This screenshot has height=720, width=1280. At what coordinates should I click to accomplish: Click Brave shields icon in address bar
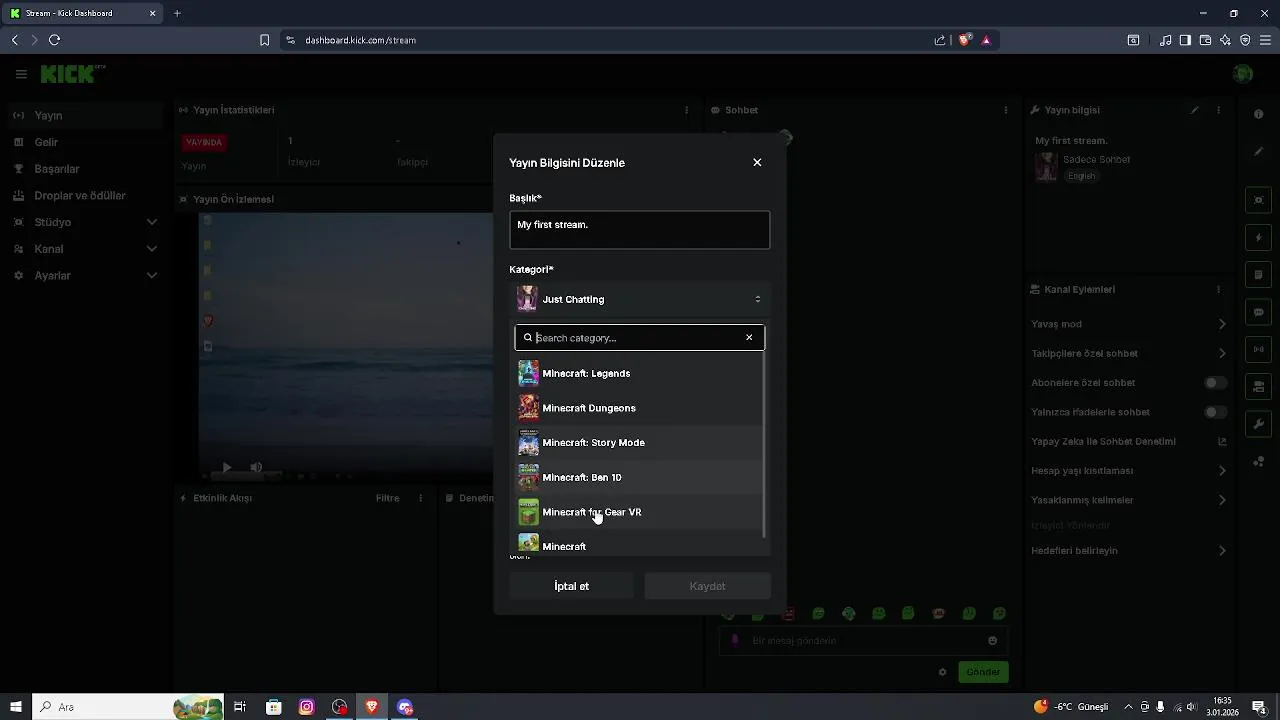click(965, 40)
